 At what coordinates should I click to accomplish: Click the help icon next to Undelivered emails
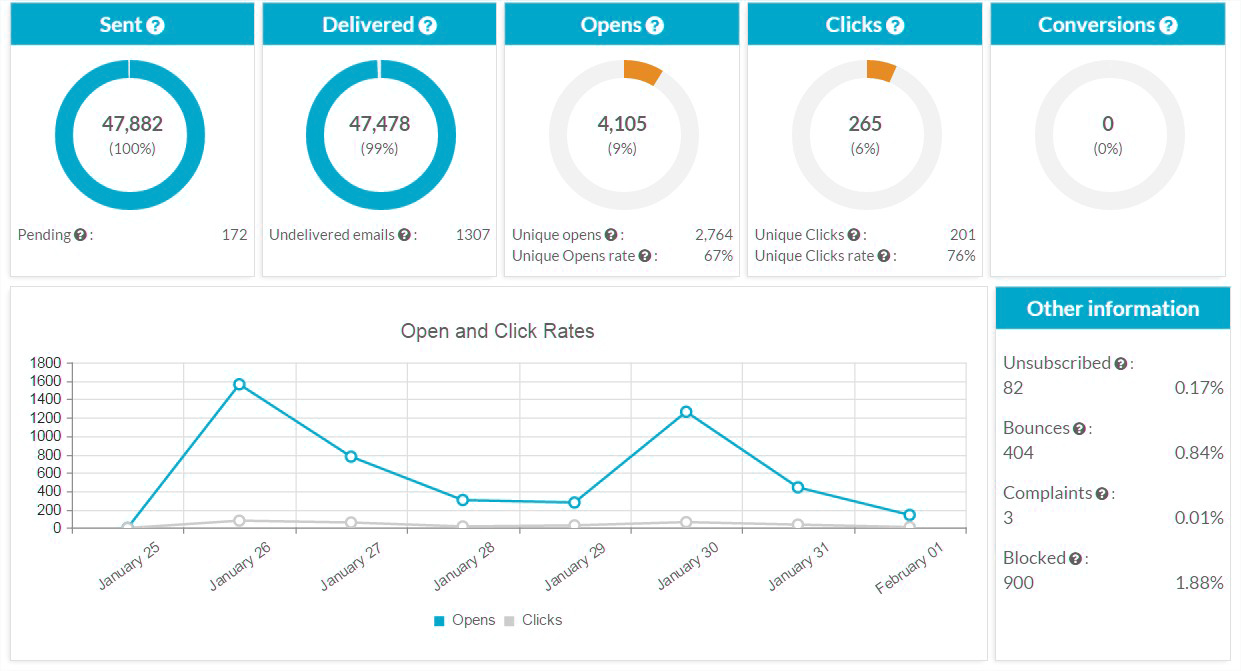[404, 235]
